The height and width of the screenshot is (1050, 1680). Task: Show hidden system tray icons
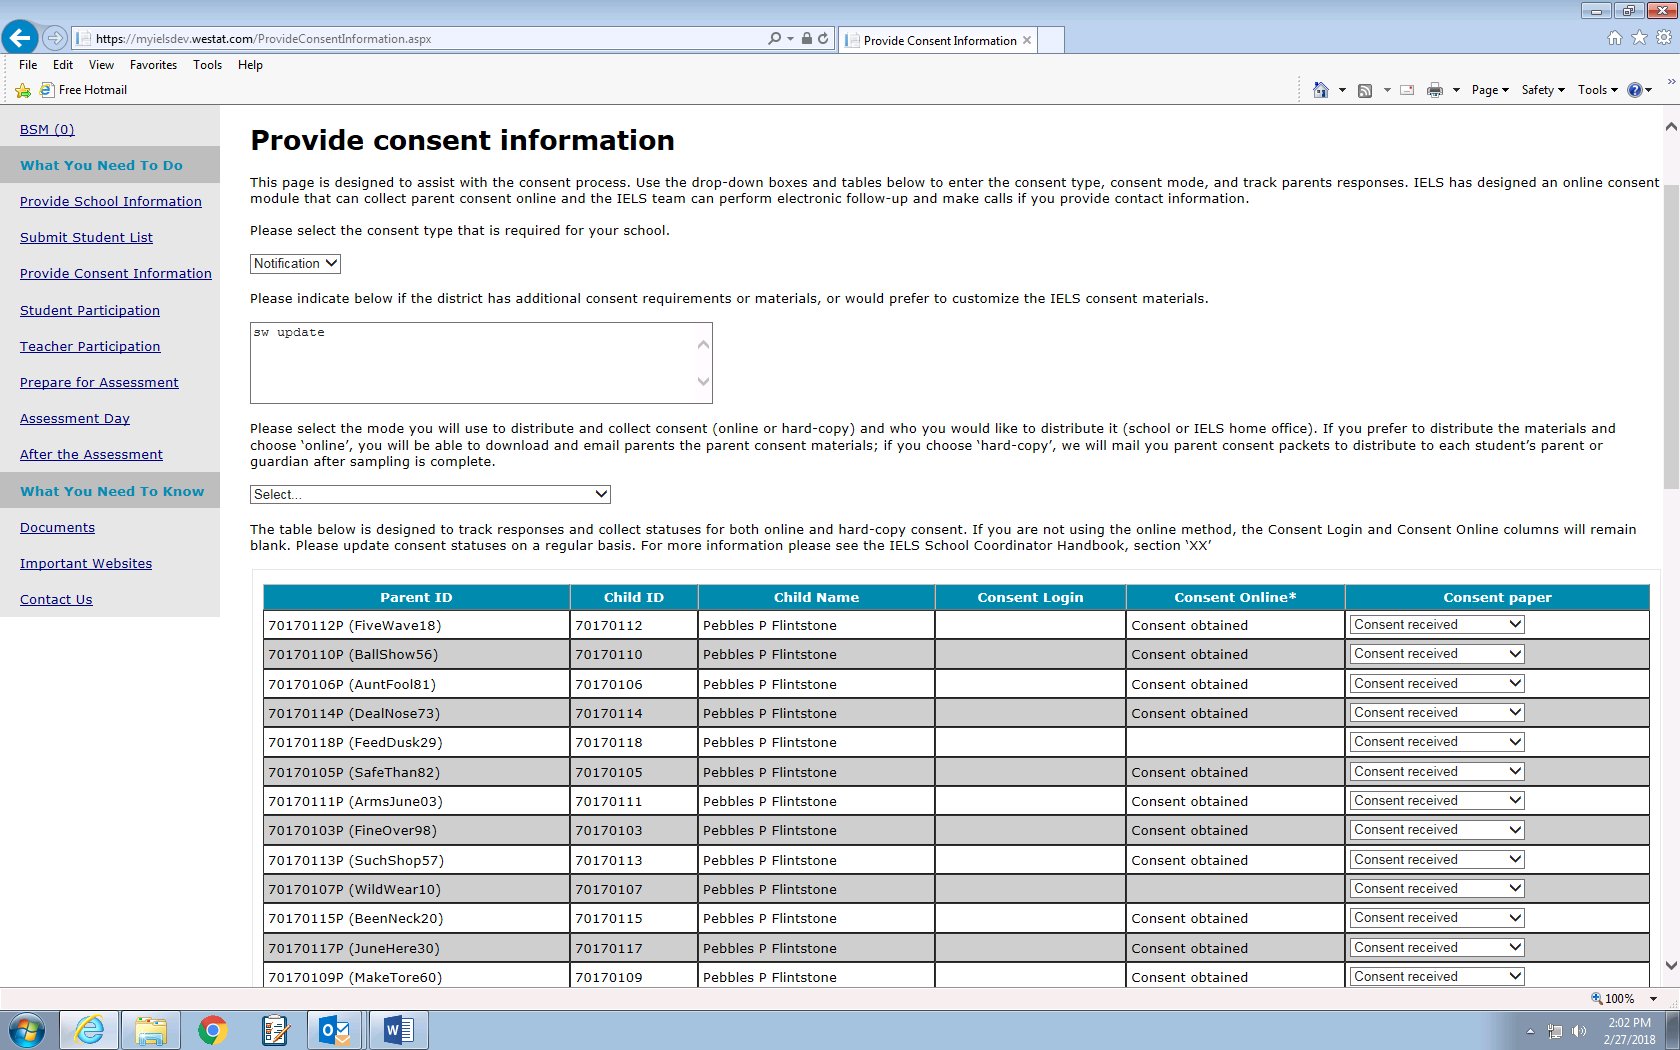(1529, 1031)
